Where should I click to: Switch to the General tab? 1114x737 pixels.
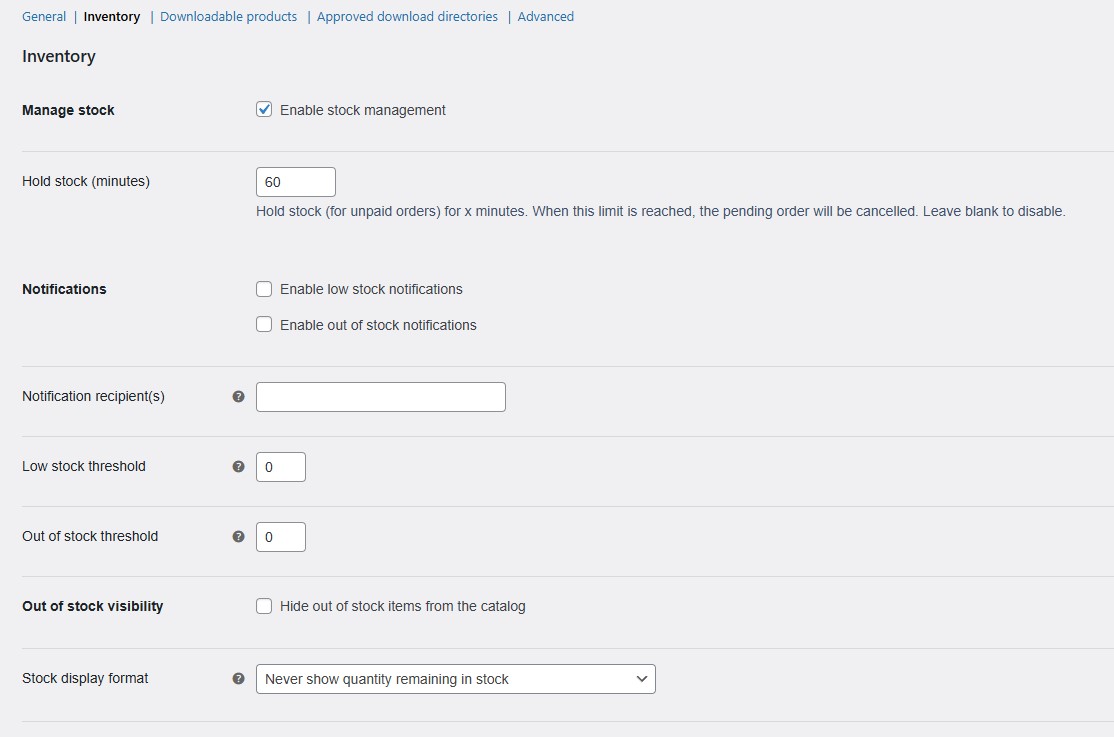44,17
